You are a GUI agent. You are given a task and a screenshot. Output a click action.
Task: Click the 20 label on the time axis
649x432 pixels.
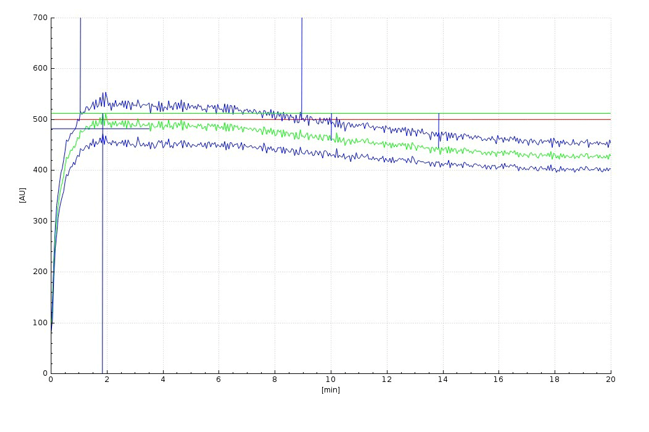tap(611, 379)
